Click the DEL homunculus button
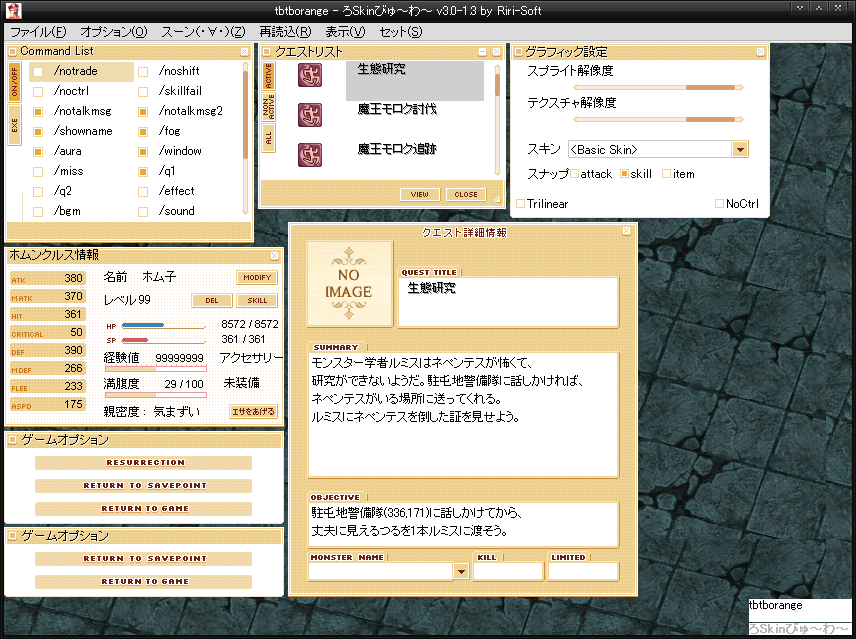Viewport: 856px width, 639px height. (x=212, y=300)
